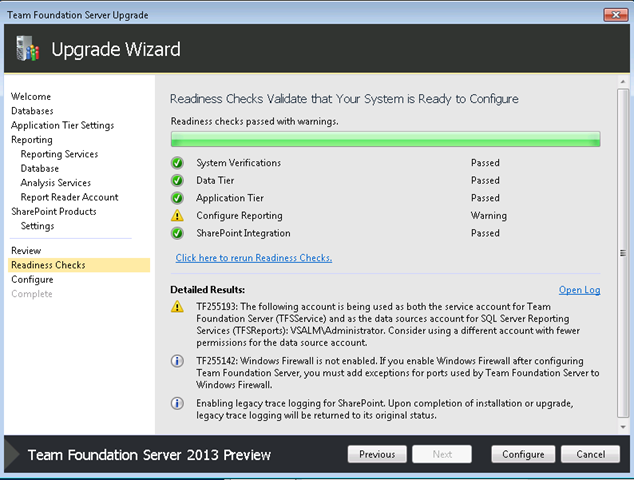The width and height of the screenshot is (634, 480).
Task: Click the Data Tier passed checkmark icon
Action: pyautogui.click(x=177, y=180)
